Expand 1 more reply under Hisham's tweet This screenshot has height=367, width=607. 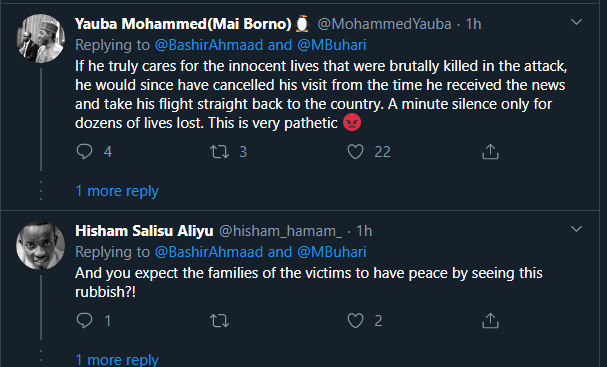(x=117, y=360)
